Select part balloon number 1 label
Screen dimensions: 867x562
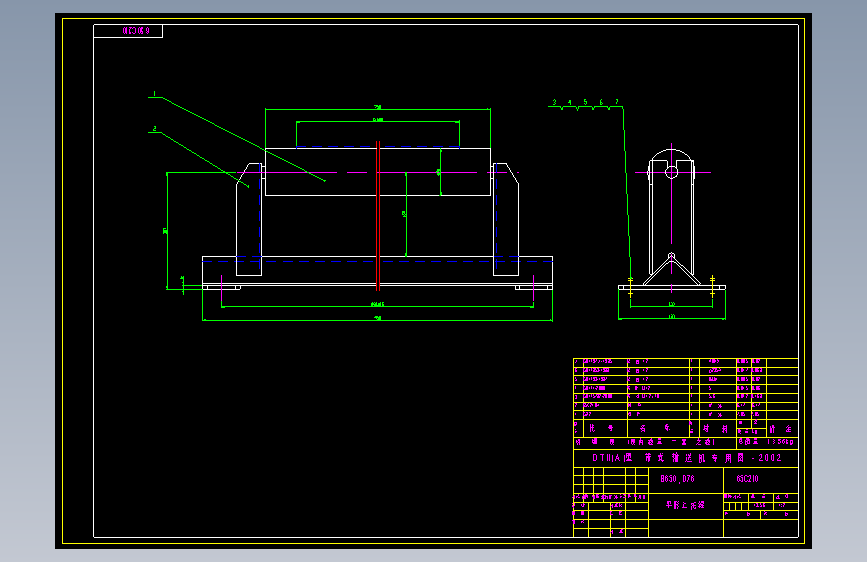[155, 93]
